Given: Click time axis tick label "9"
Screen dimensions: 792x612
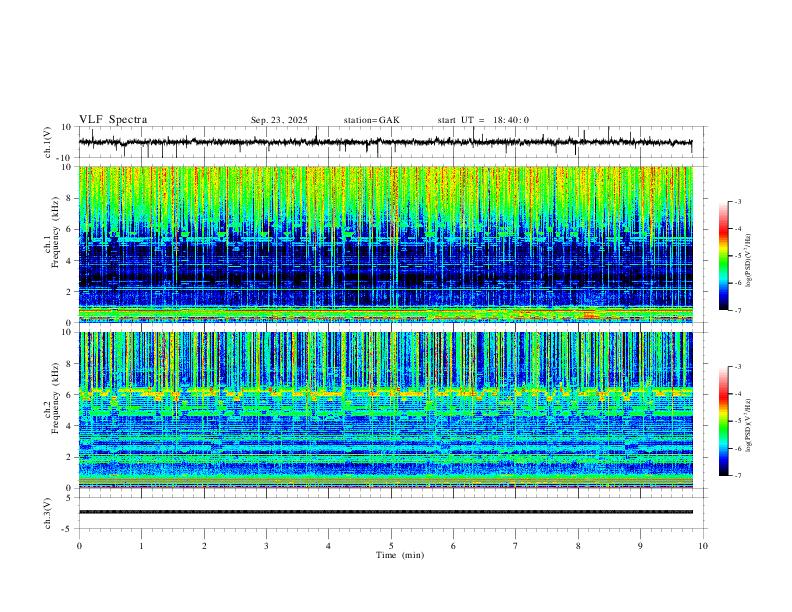Looking at the screenshot, I should pos(640,546).
